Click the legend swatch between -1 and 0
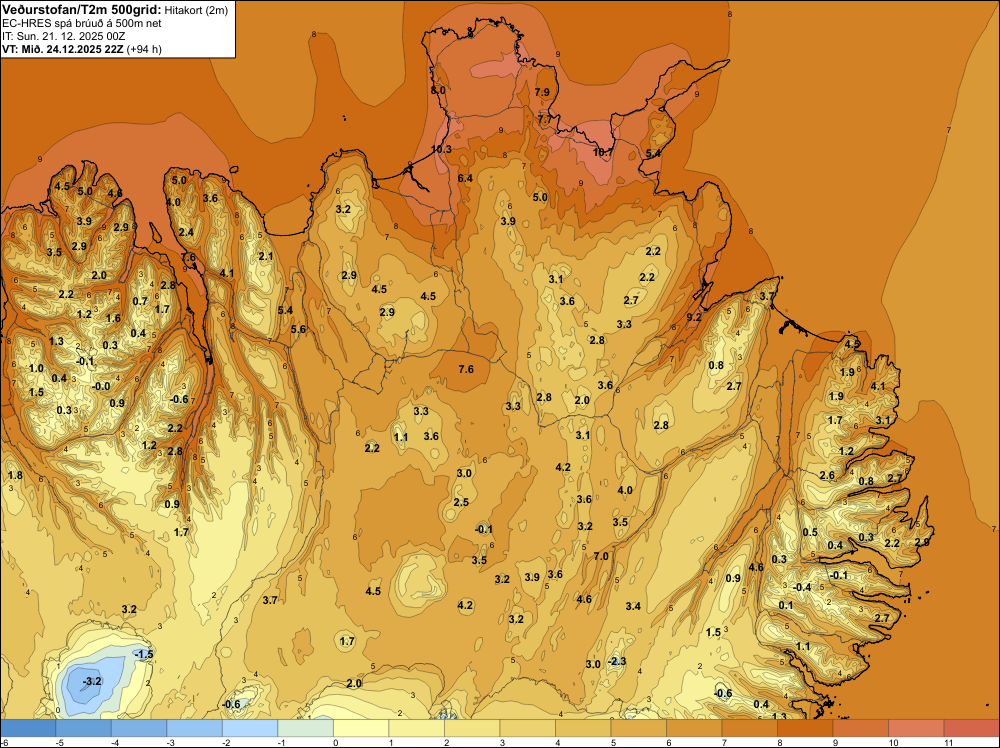The image size is (1000, 748). [305, 728]
